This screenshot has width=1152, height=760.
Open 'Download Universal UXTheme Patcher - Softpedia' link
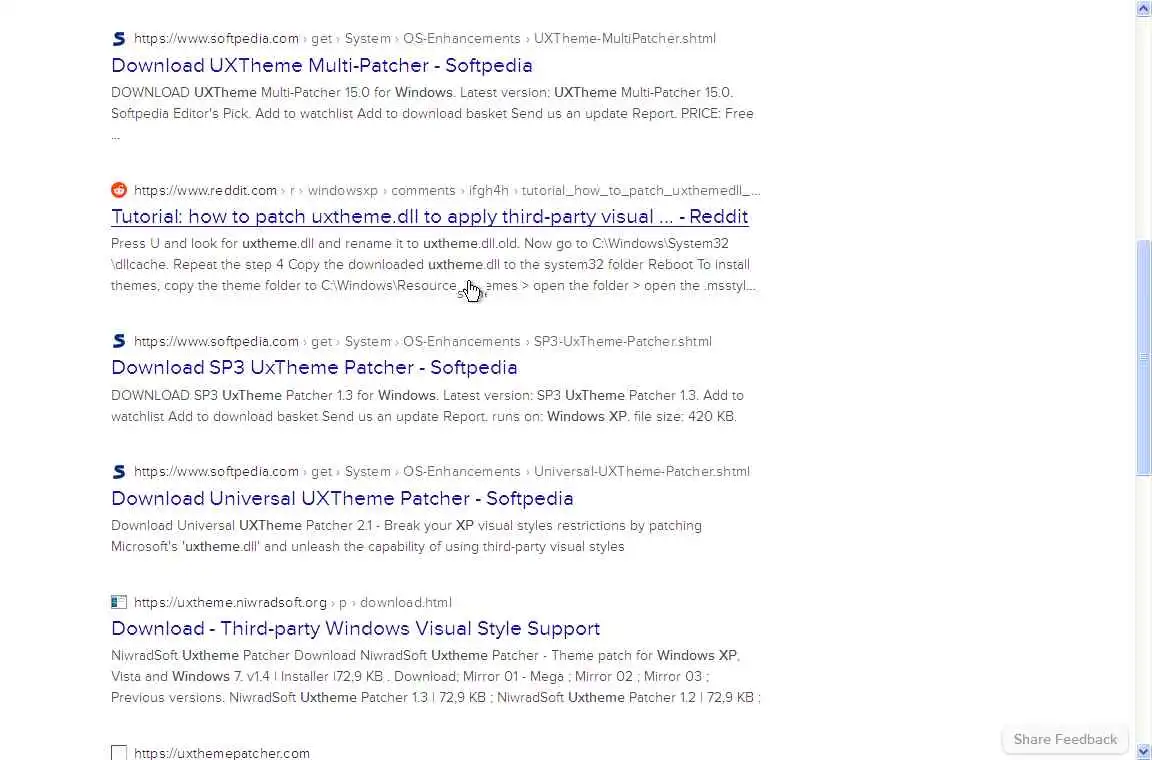coord(342,498)
